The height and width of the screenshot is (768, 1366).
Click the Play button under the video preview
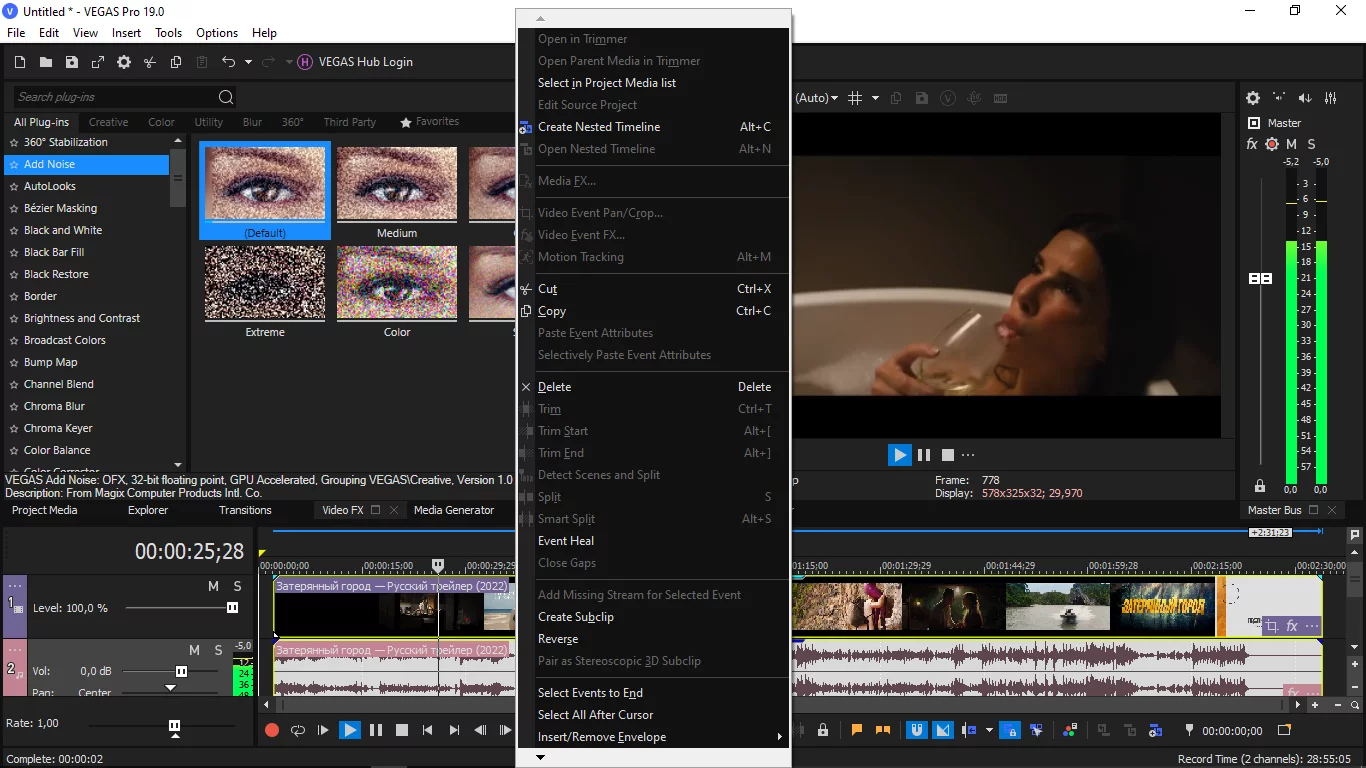pyautogui.click(x=900, y=455)
